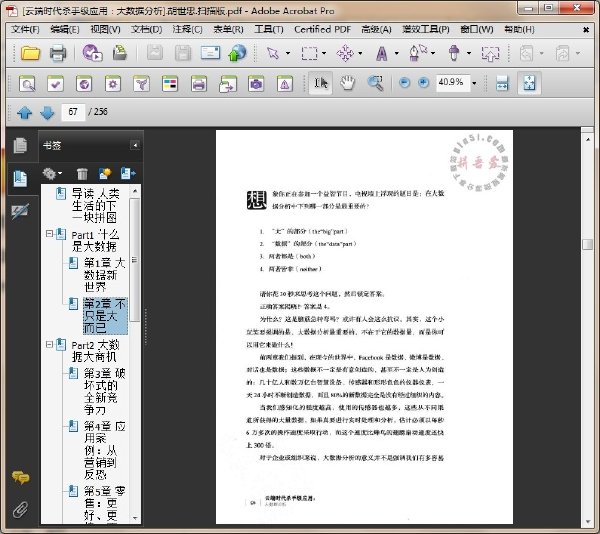Select bookmark 第3章 破坏式的全新竞争力
The image size is (600, 534).
coord(104,391)
